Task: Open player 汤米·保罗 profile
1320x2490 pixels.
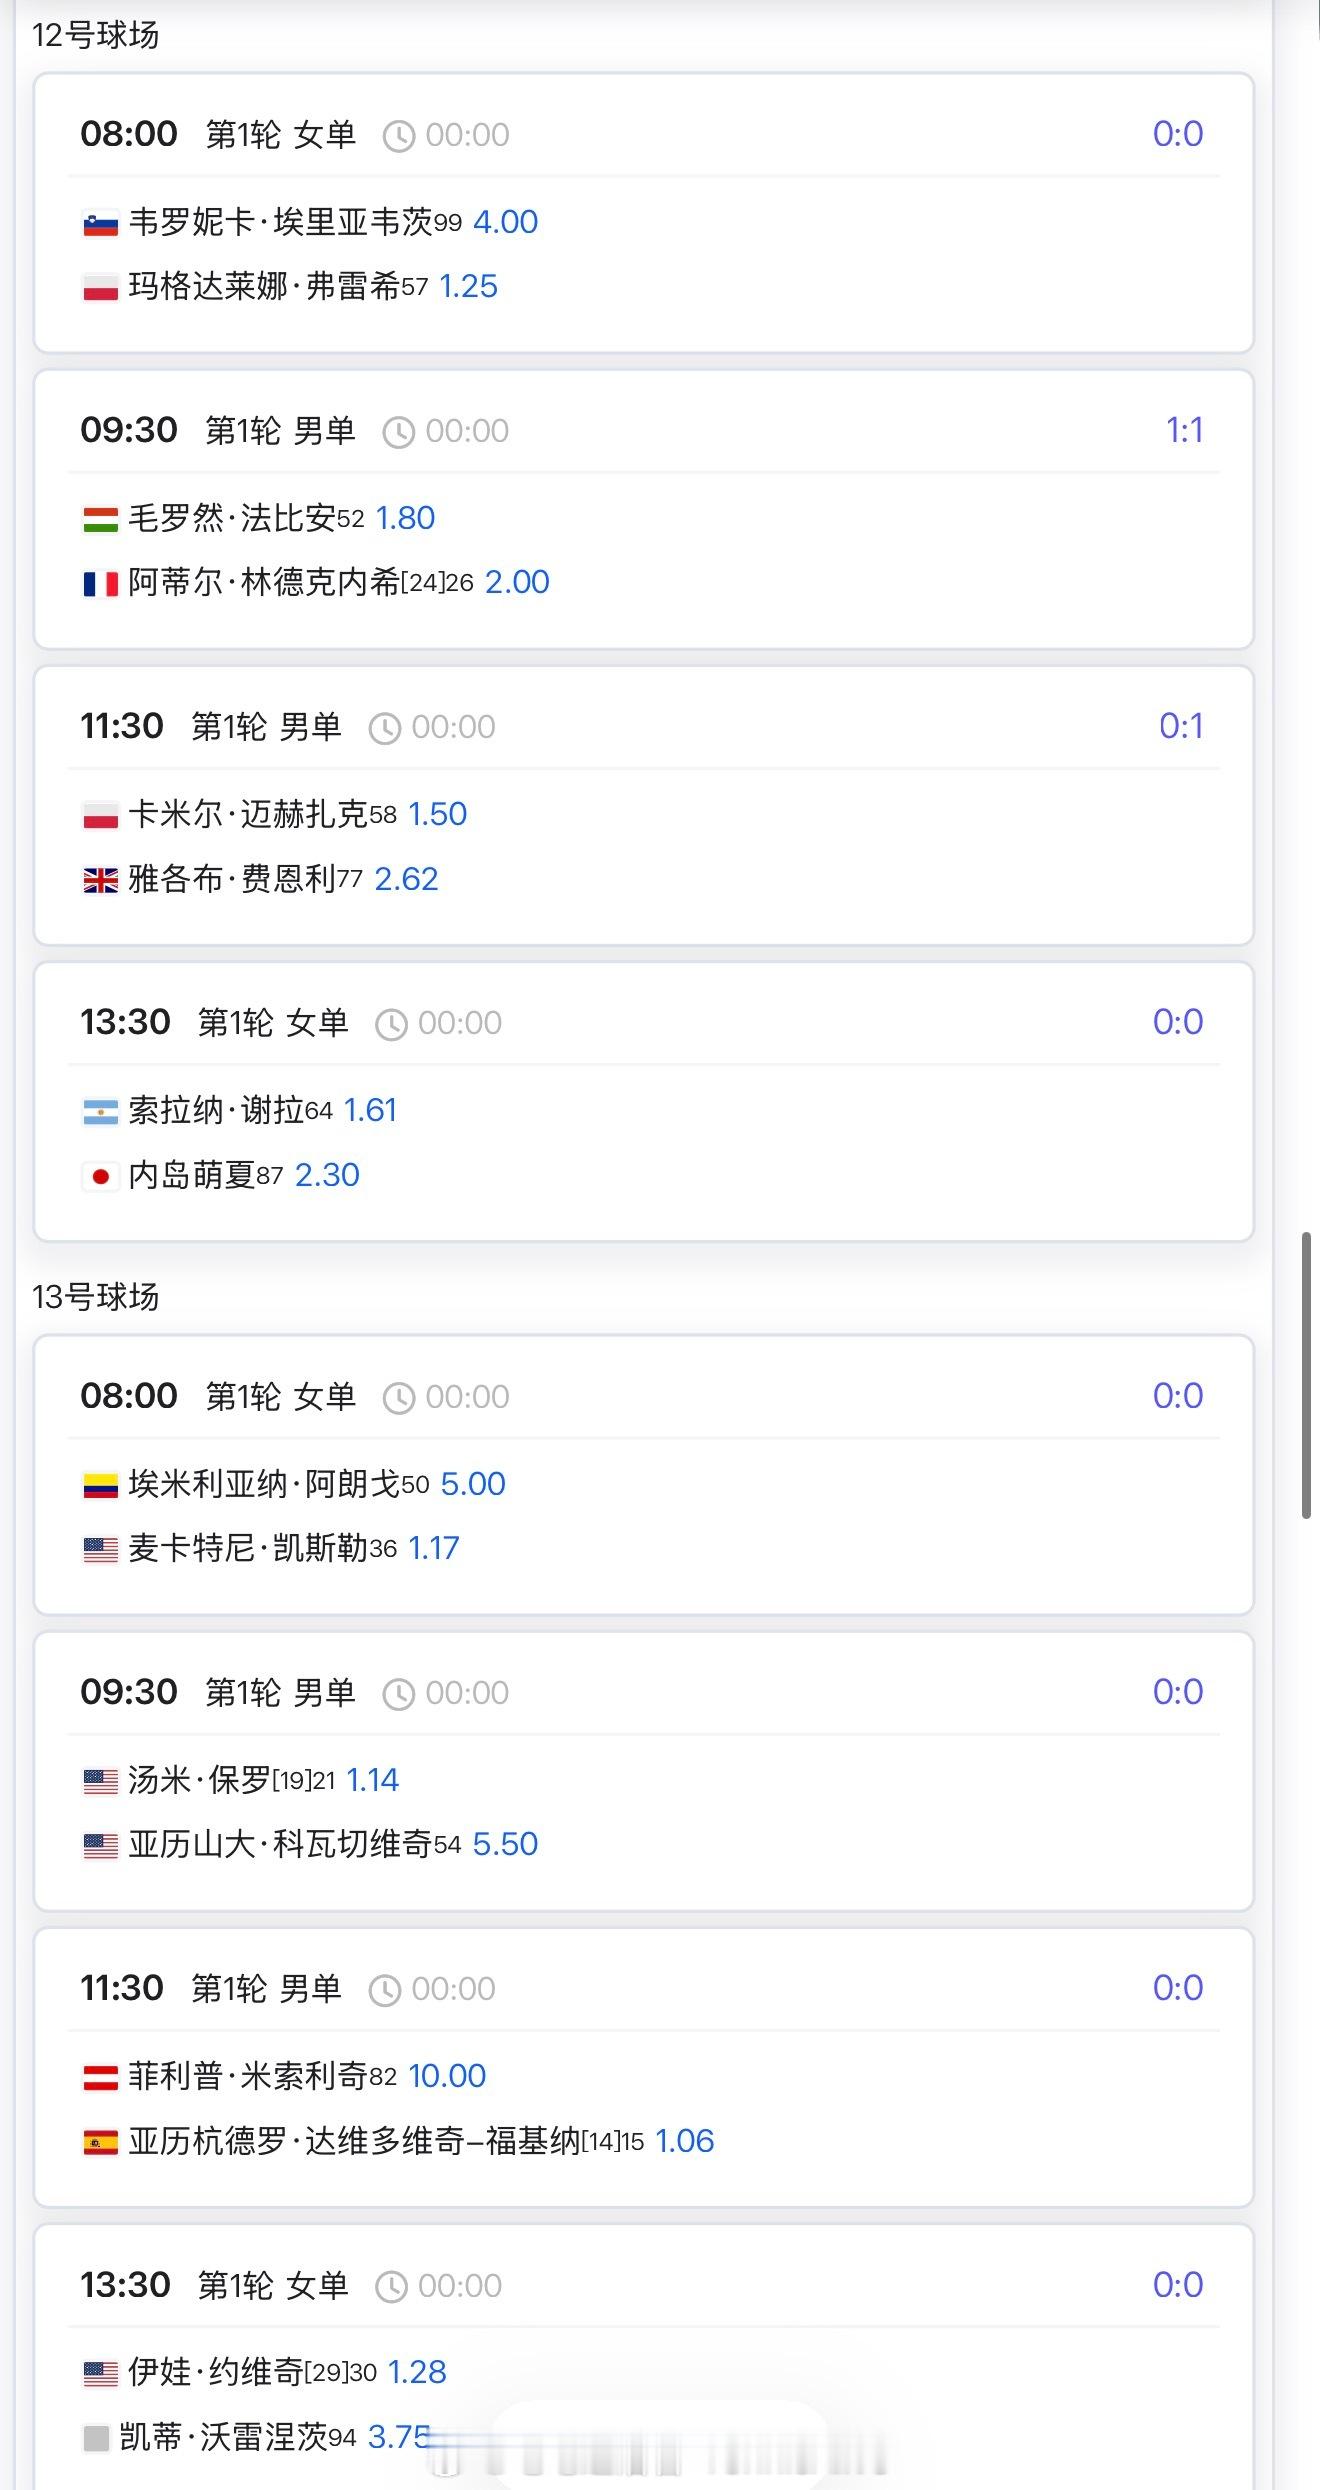Action: tap(200, 1780)
